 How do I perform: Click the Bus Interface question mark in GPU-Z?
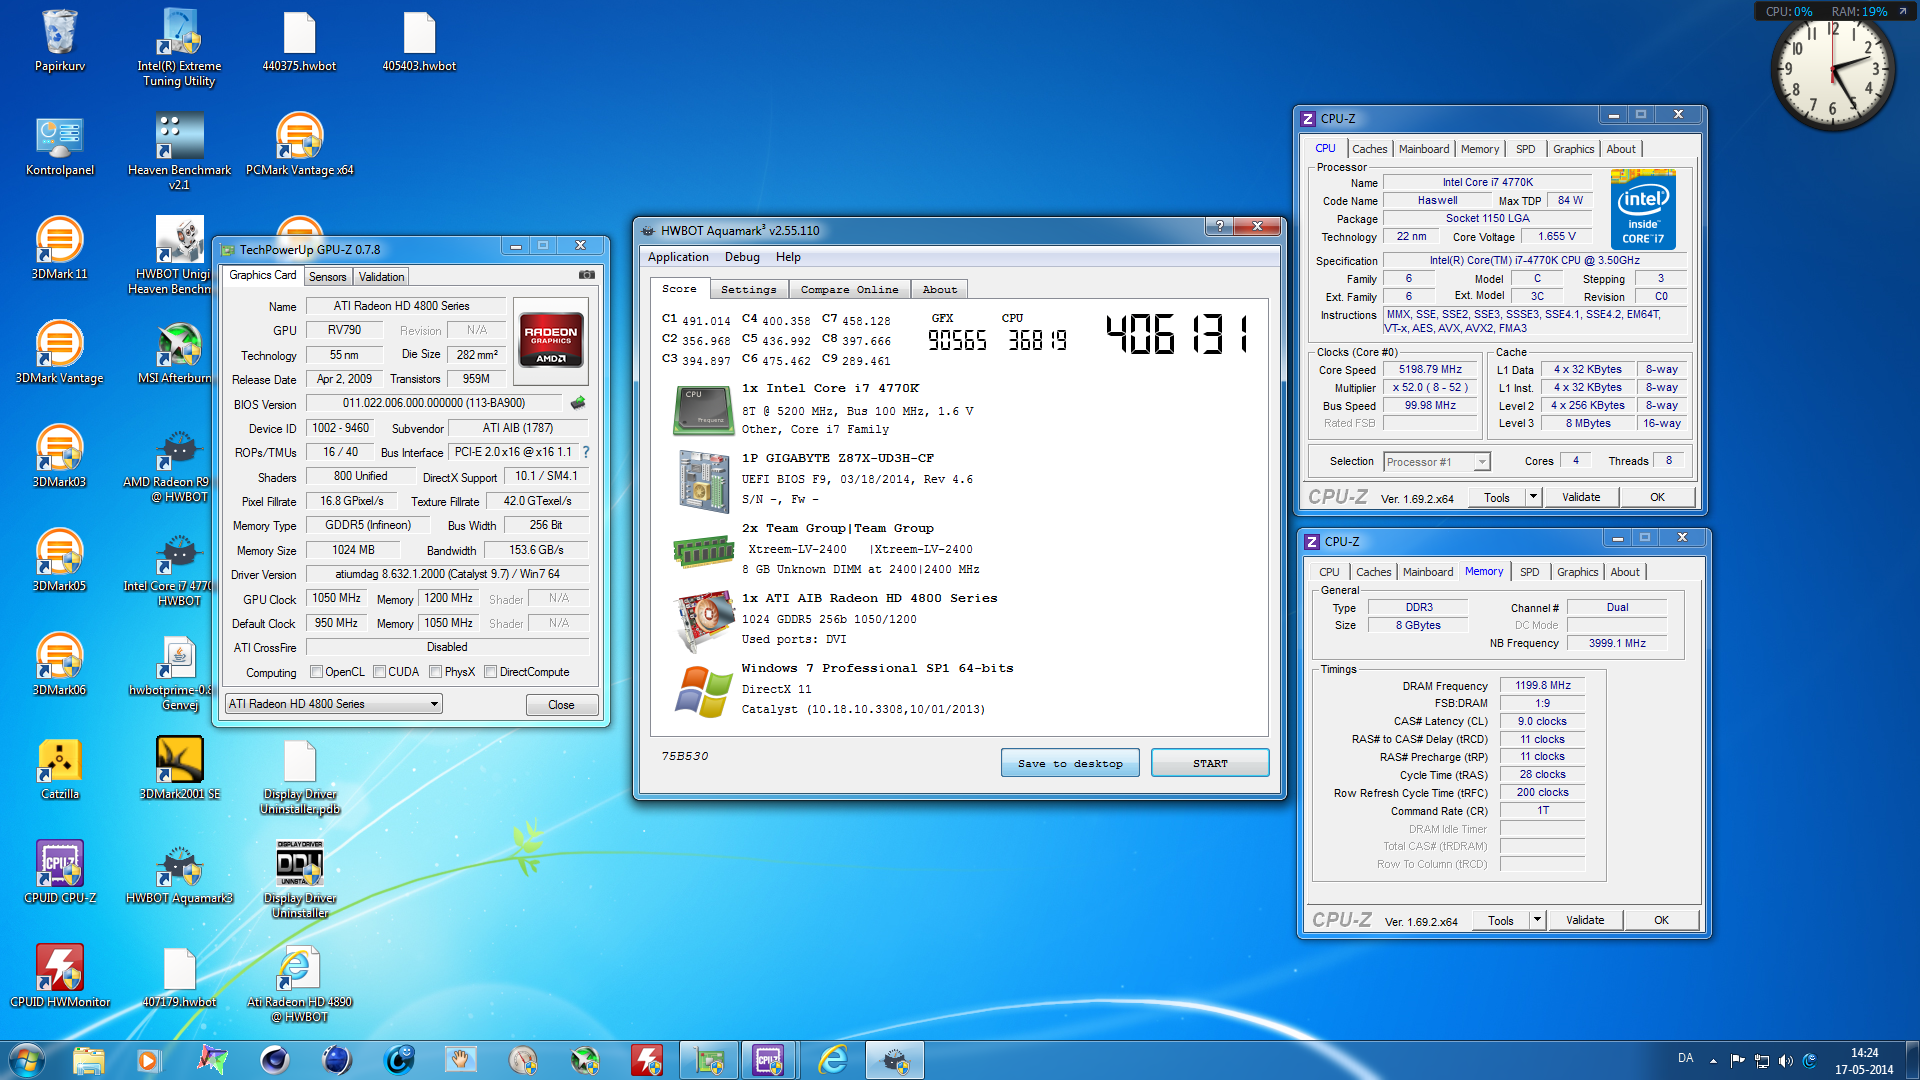tap(586, 452)
